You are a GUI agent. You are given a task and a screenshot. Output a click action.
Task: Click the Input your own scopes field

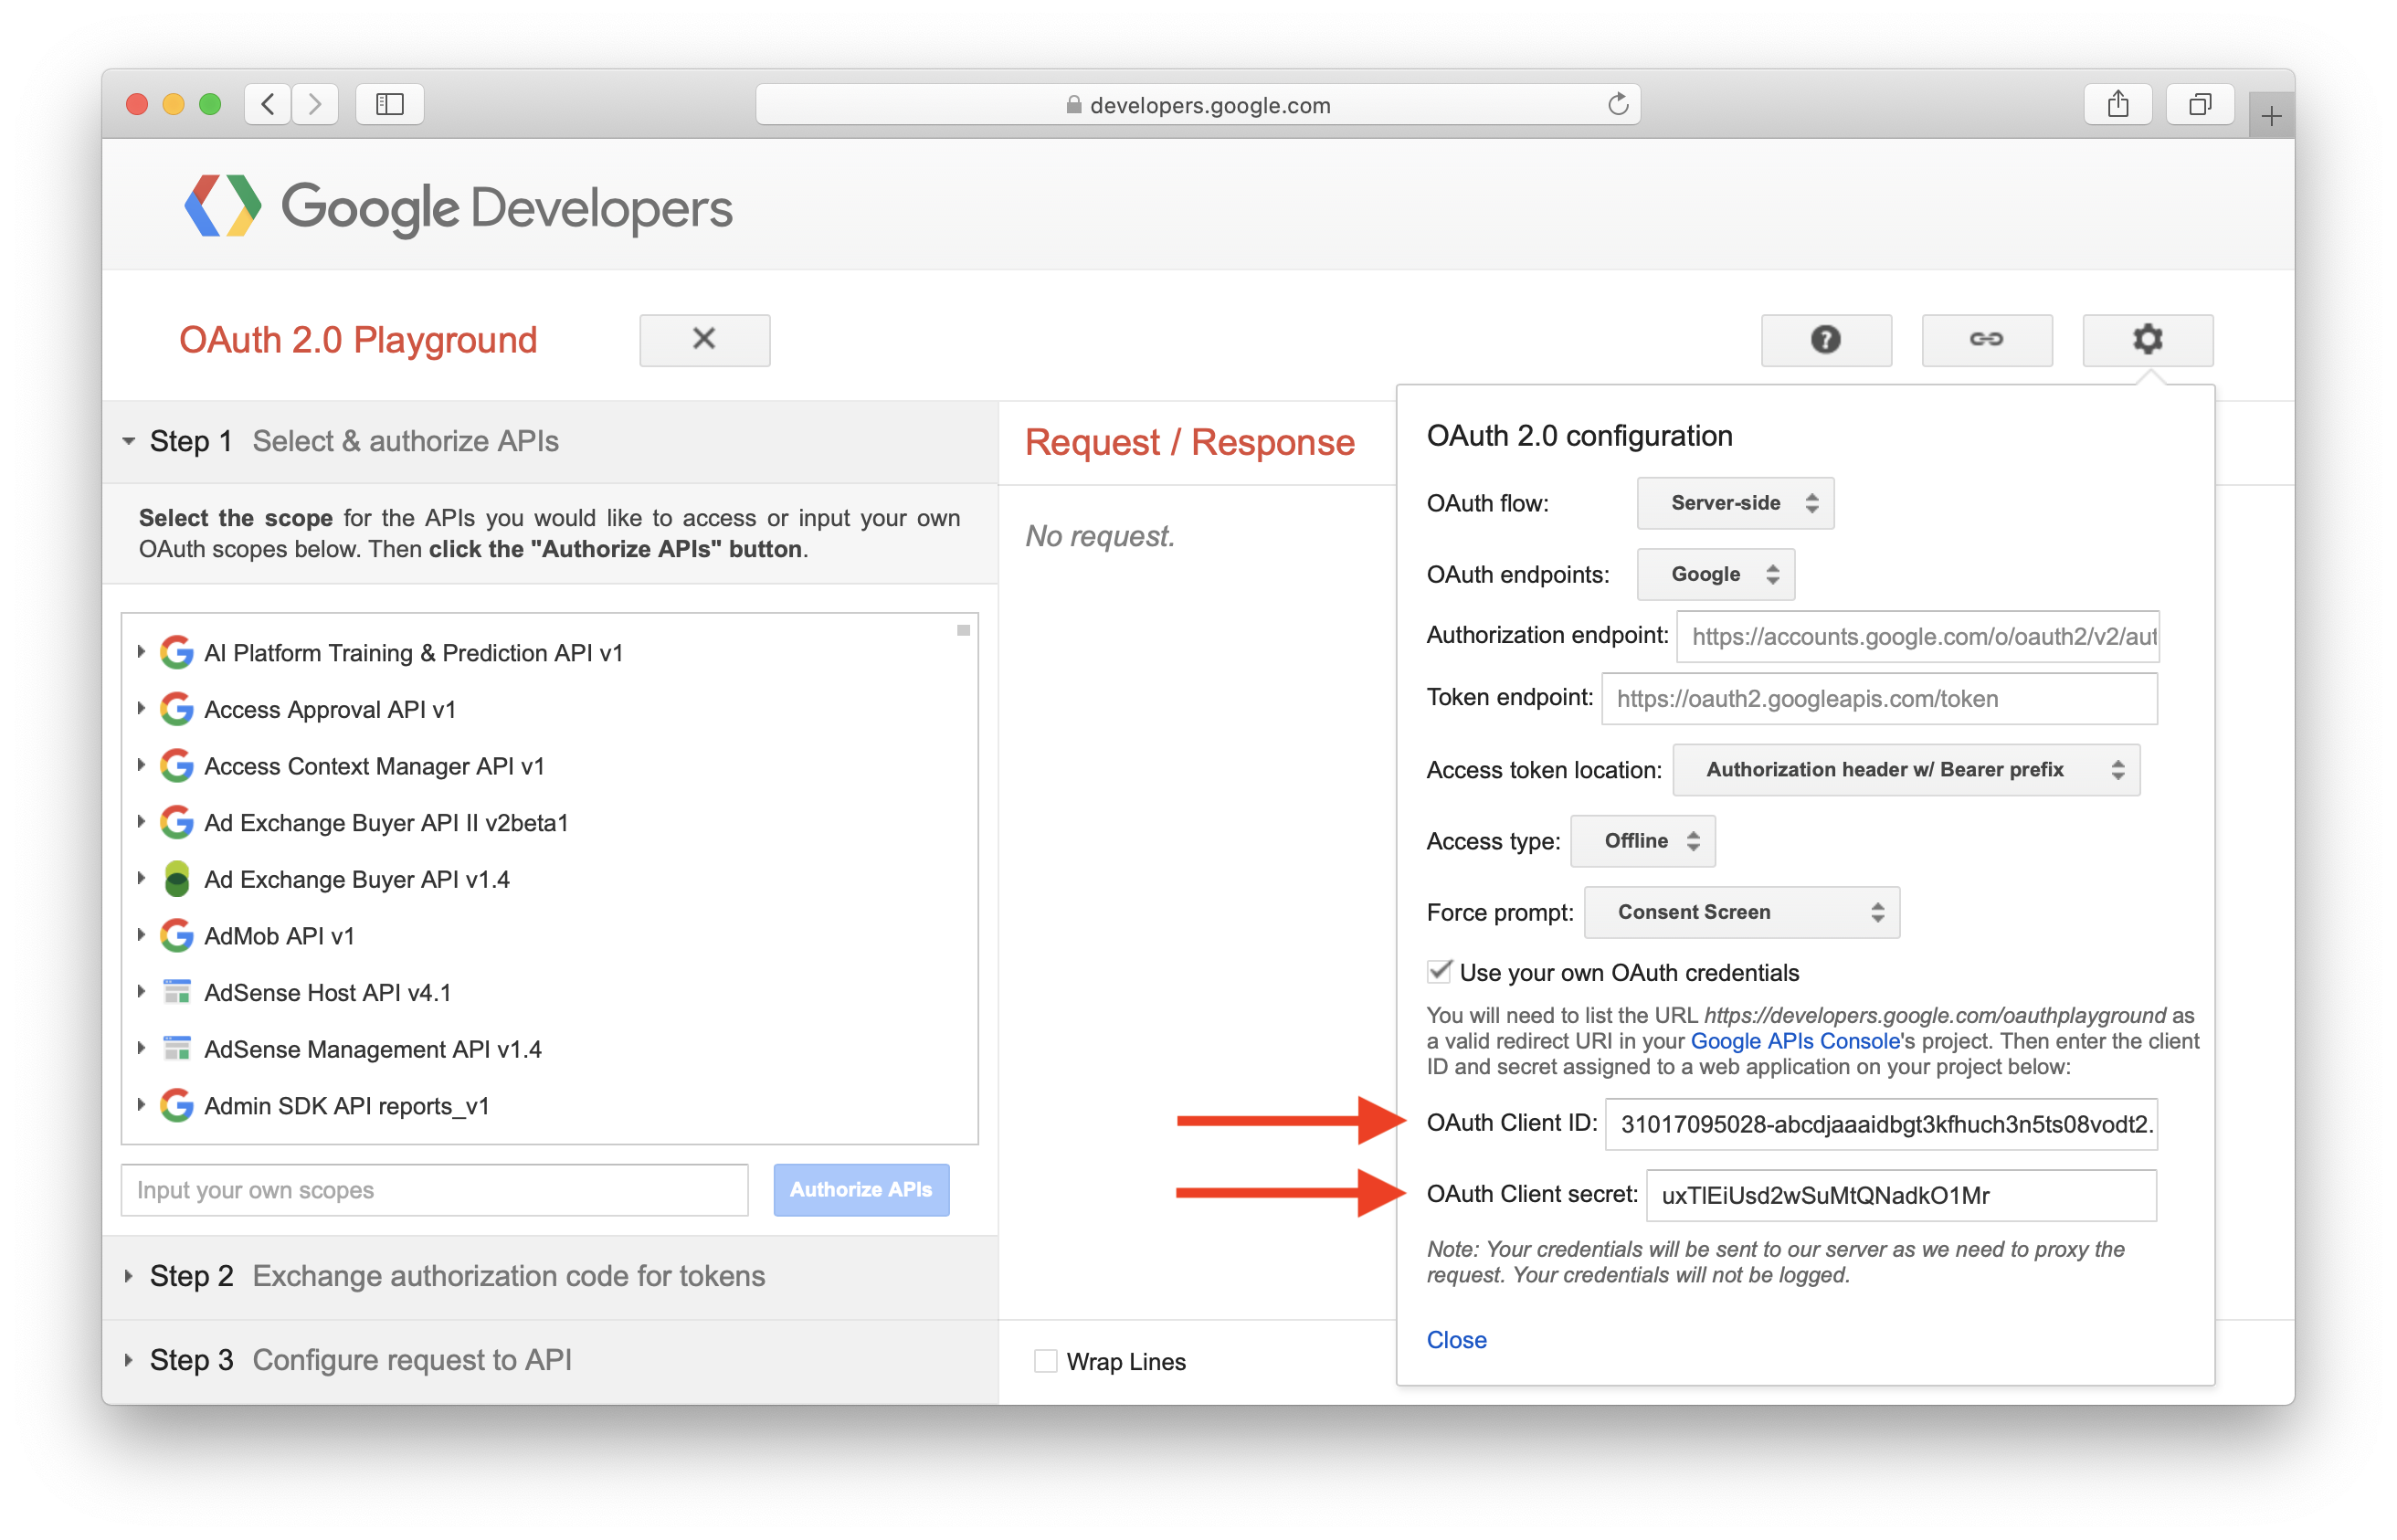(x=434, y=1190)
